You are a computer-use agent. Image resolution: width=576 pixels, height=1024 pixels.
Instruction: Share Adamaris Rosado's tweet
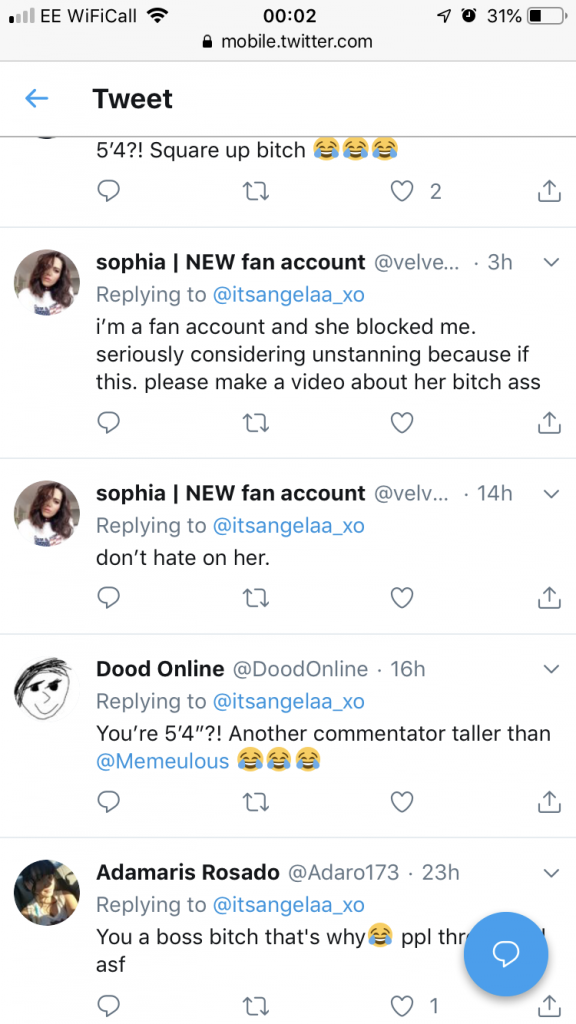tap(549, 1006)
